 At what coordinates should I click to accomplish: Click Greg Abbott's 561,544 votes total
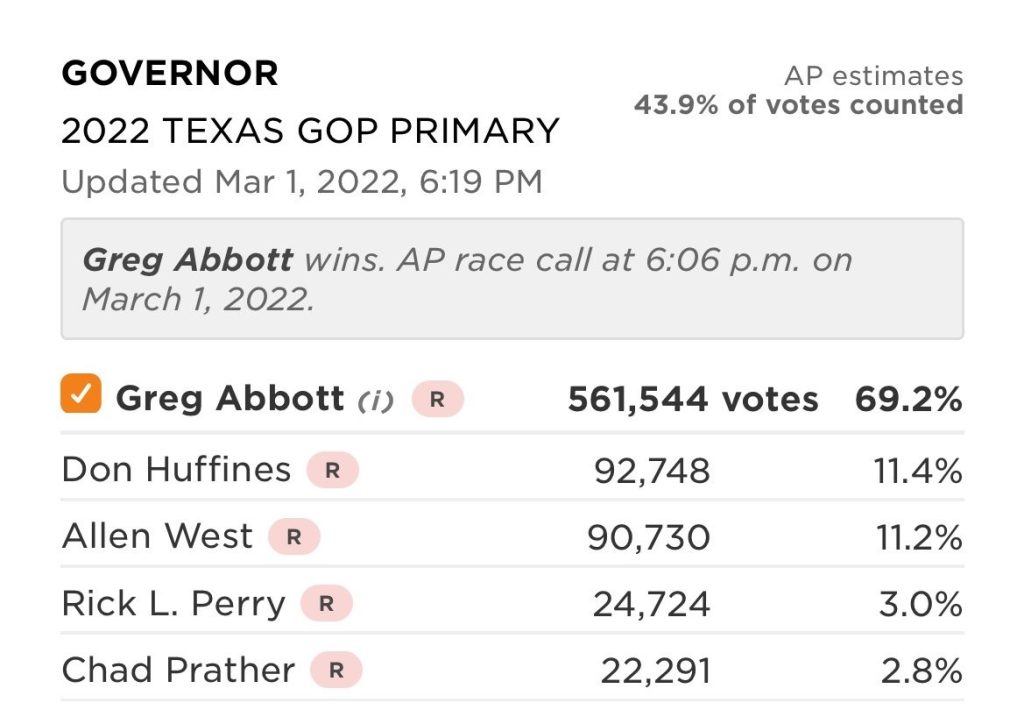click(692, 400)
